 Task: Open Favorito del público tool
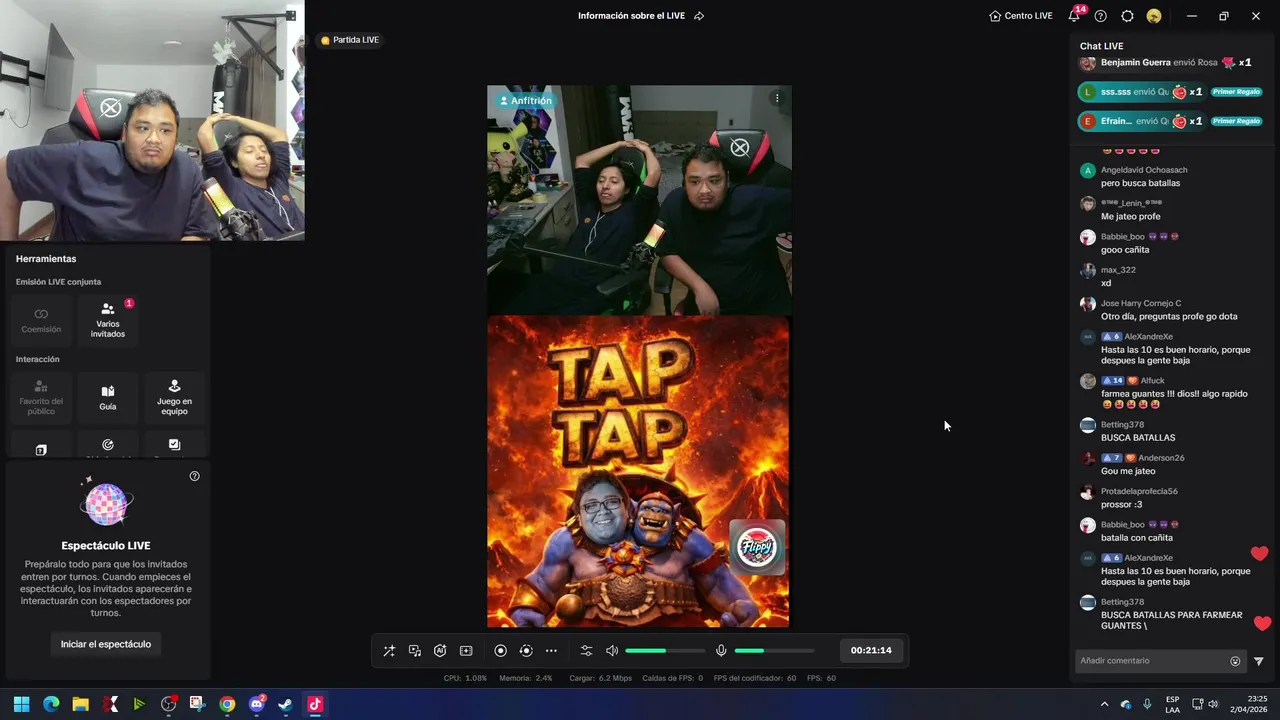click(x=41, y=397)
